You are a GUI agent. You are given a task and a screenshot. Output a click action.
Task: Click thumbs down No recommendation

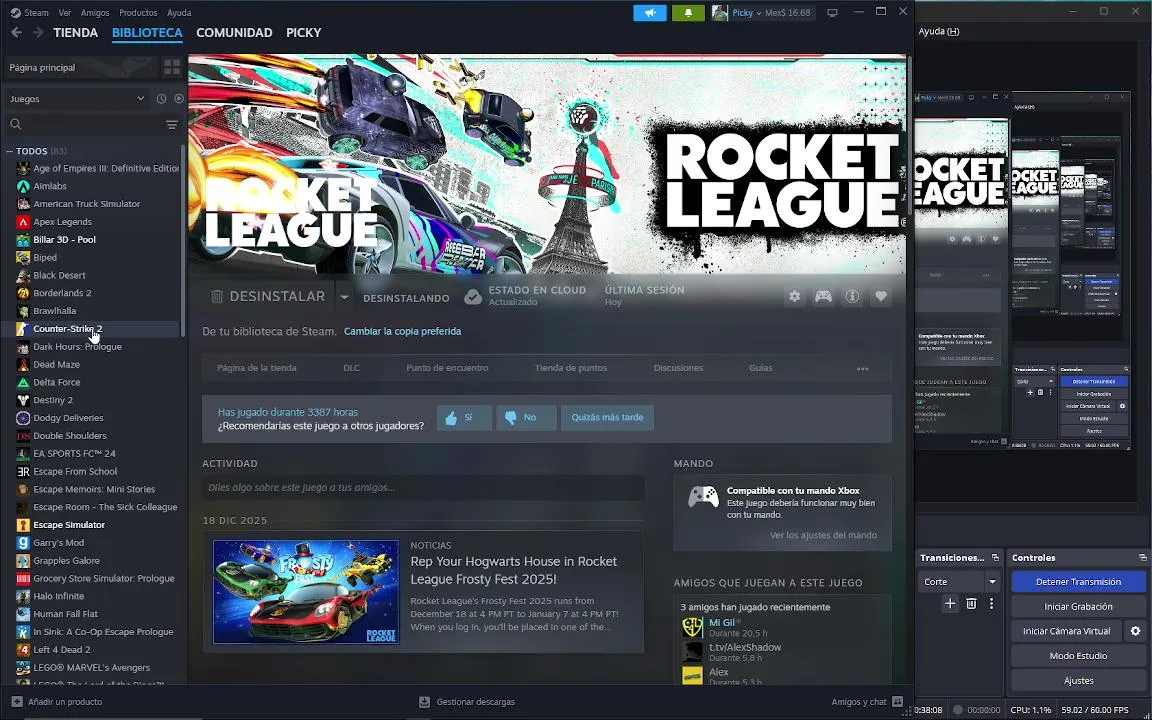pos(526,417)
